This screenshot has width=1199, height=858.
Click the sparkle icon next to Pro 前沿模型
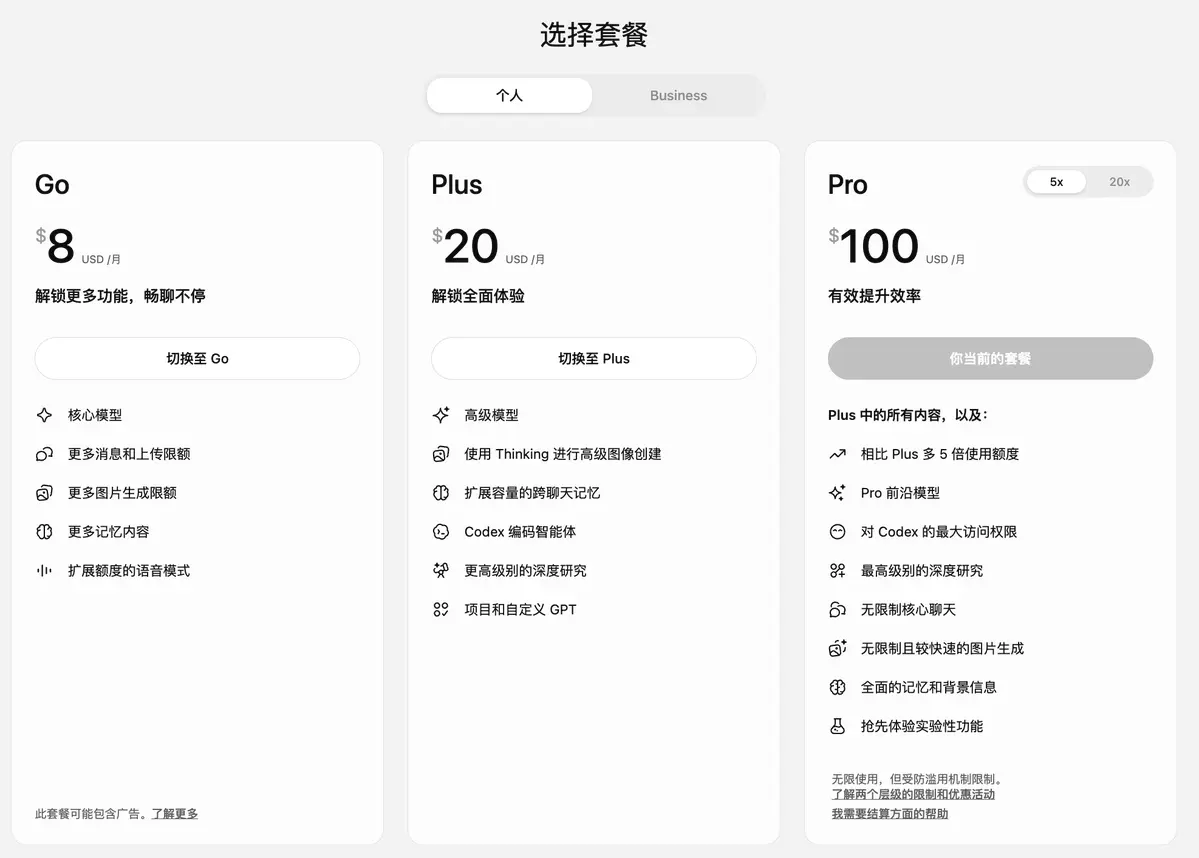coord(837,493)
